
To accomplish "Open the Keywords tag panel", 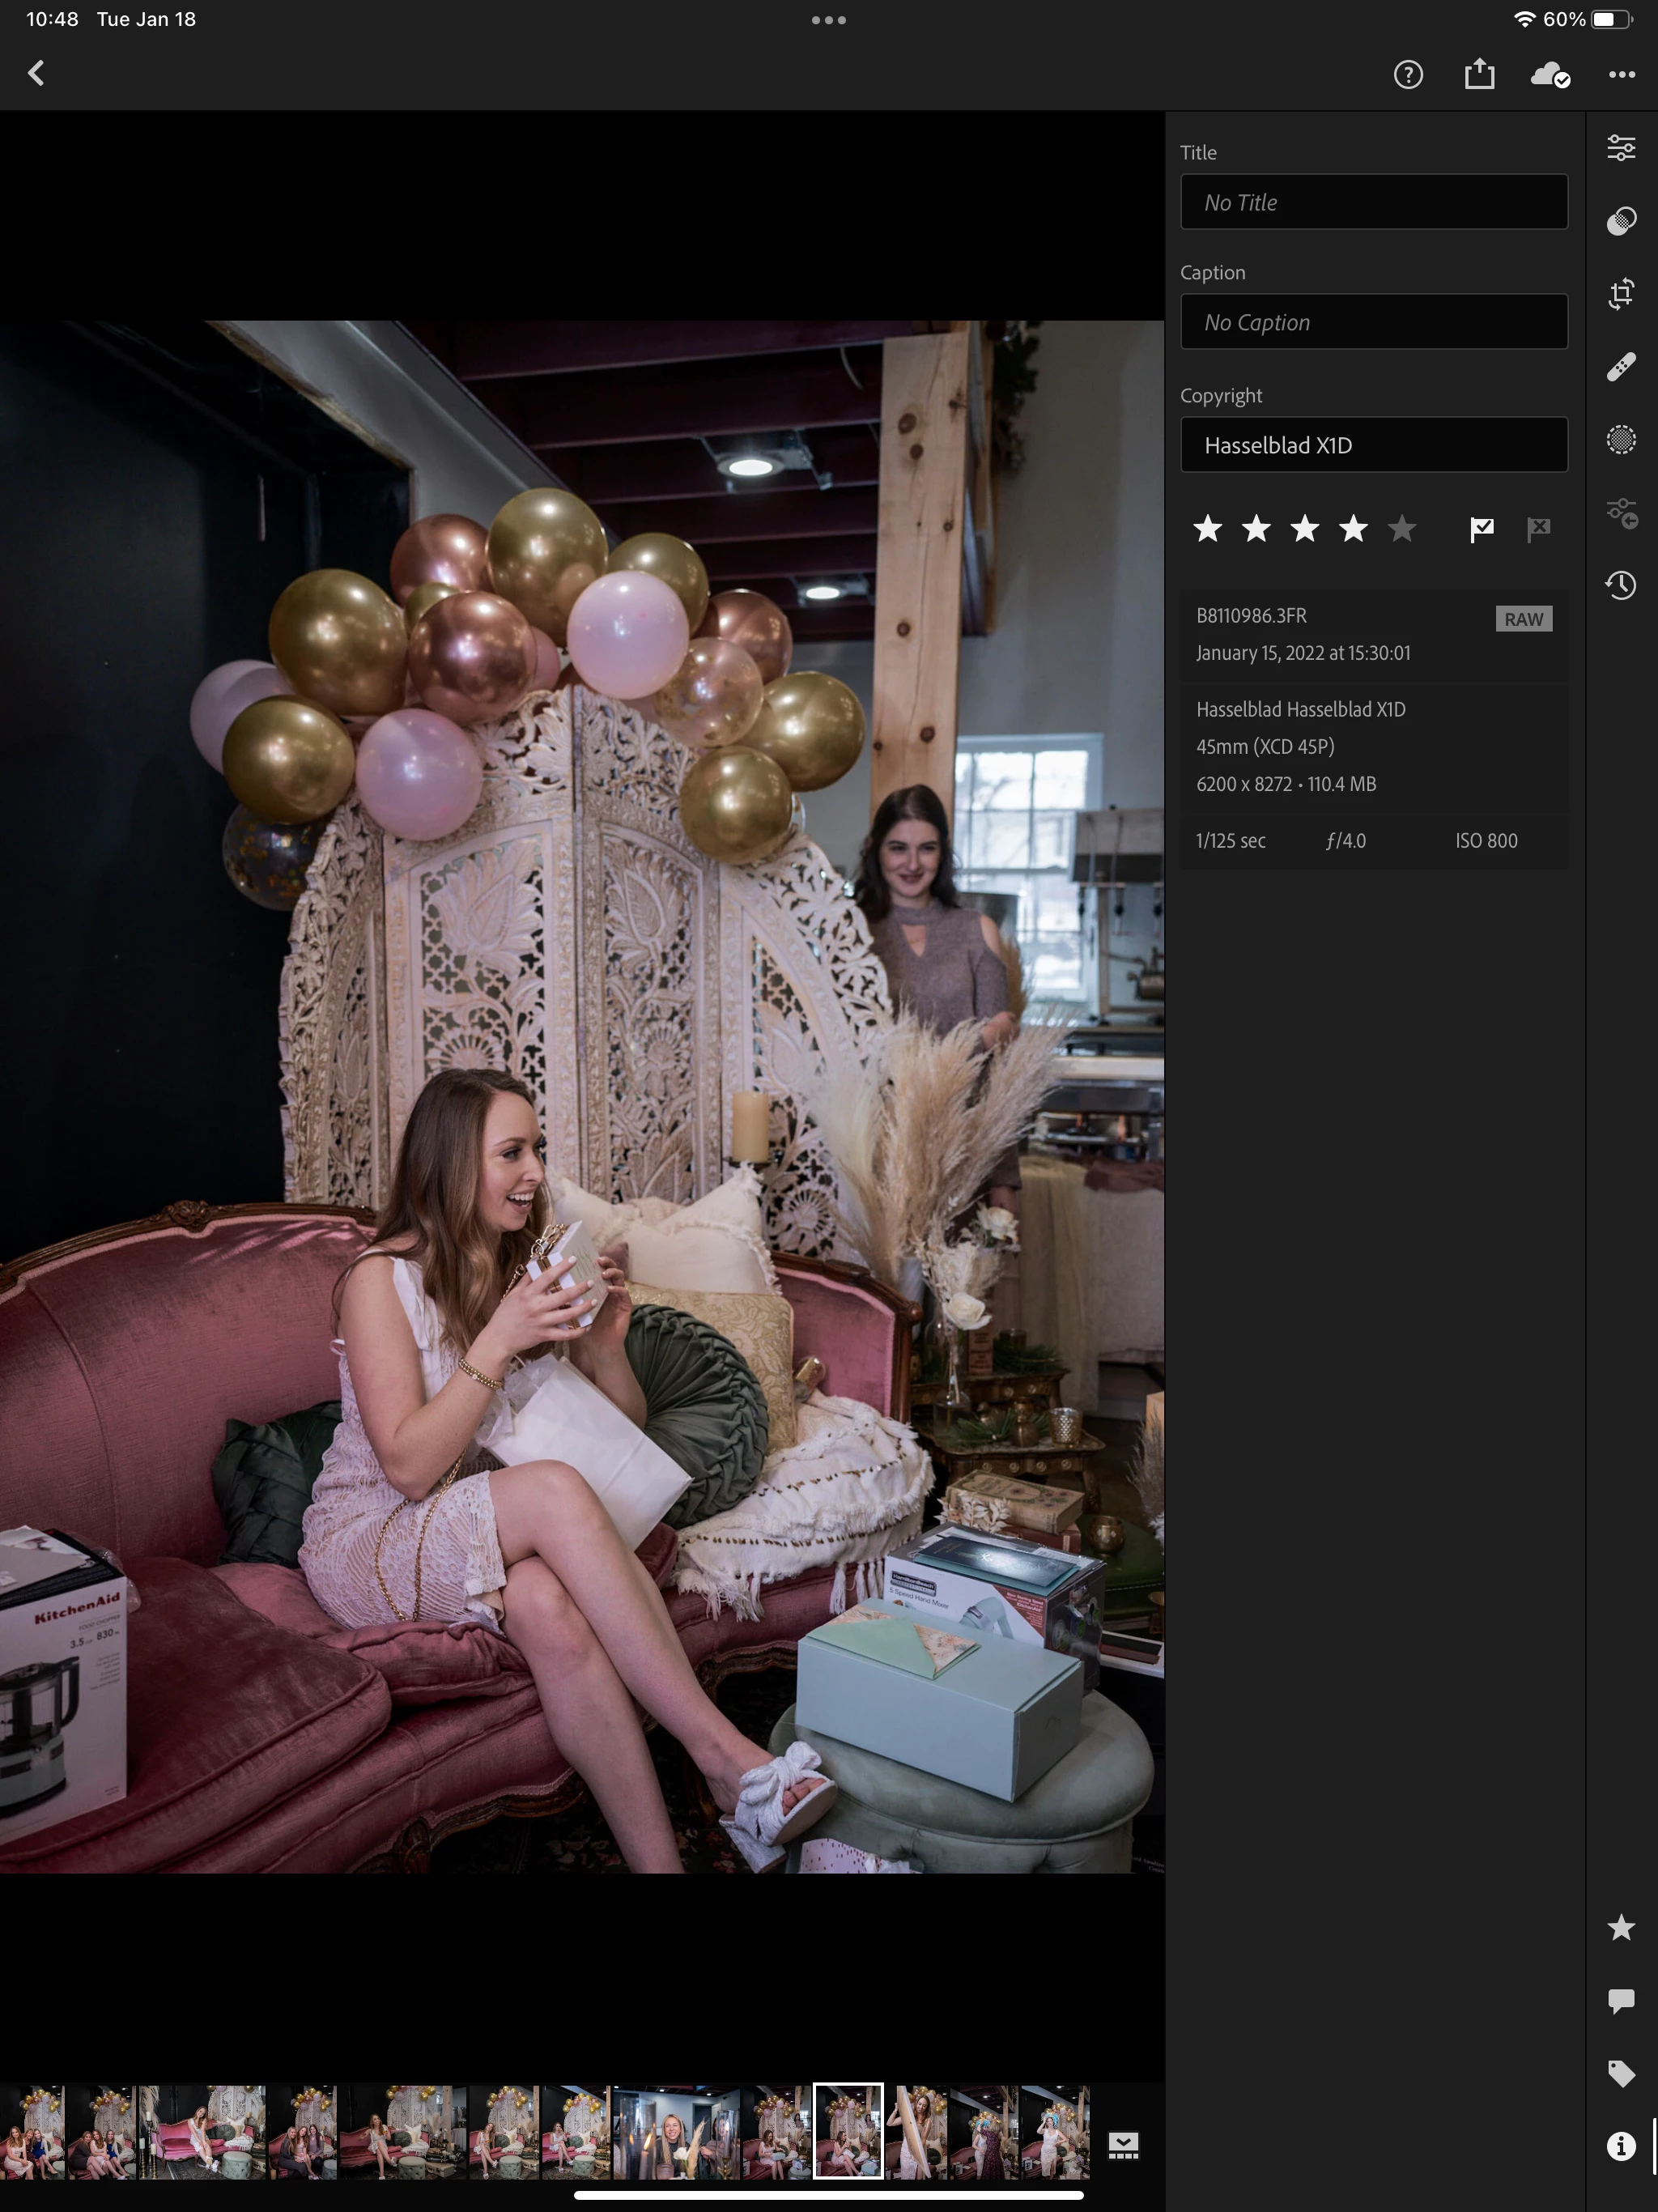I will point(1621,2073).
